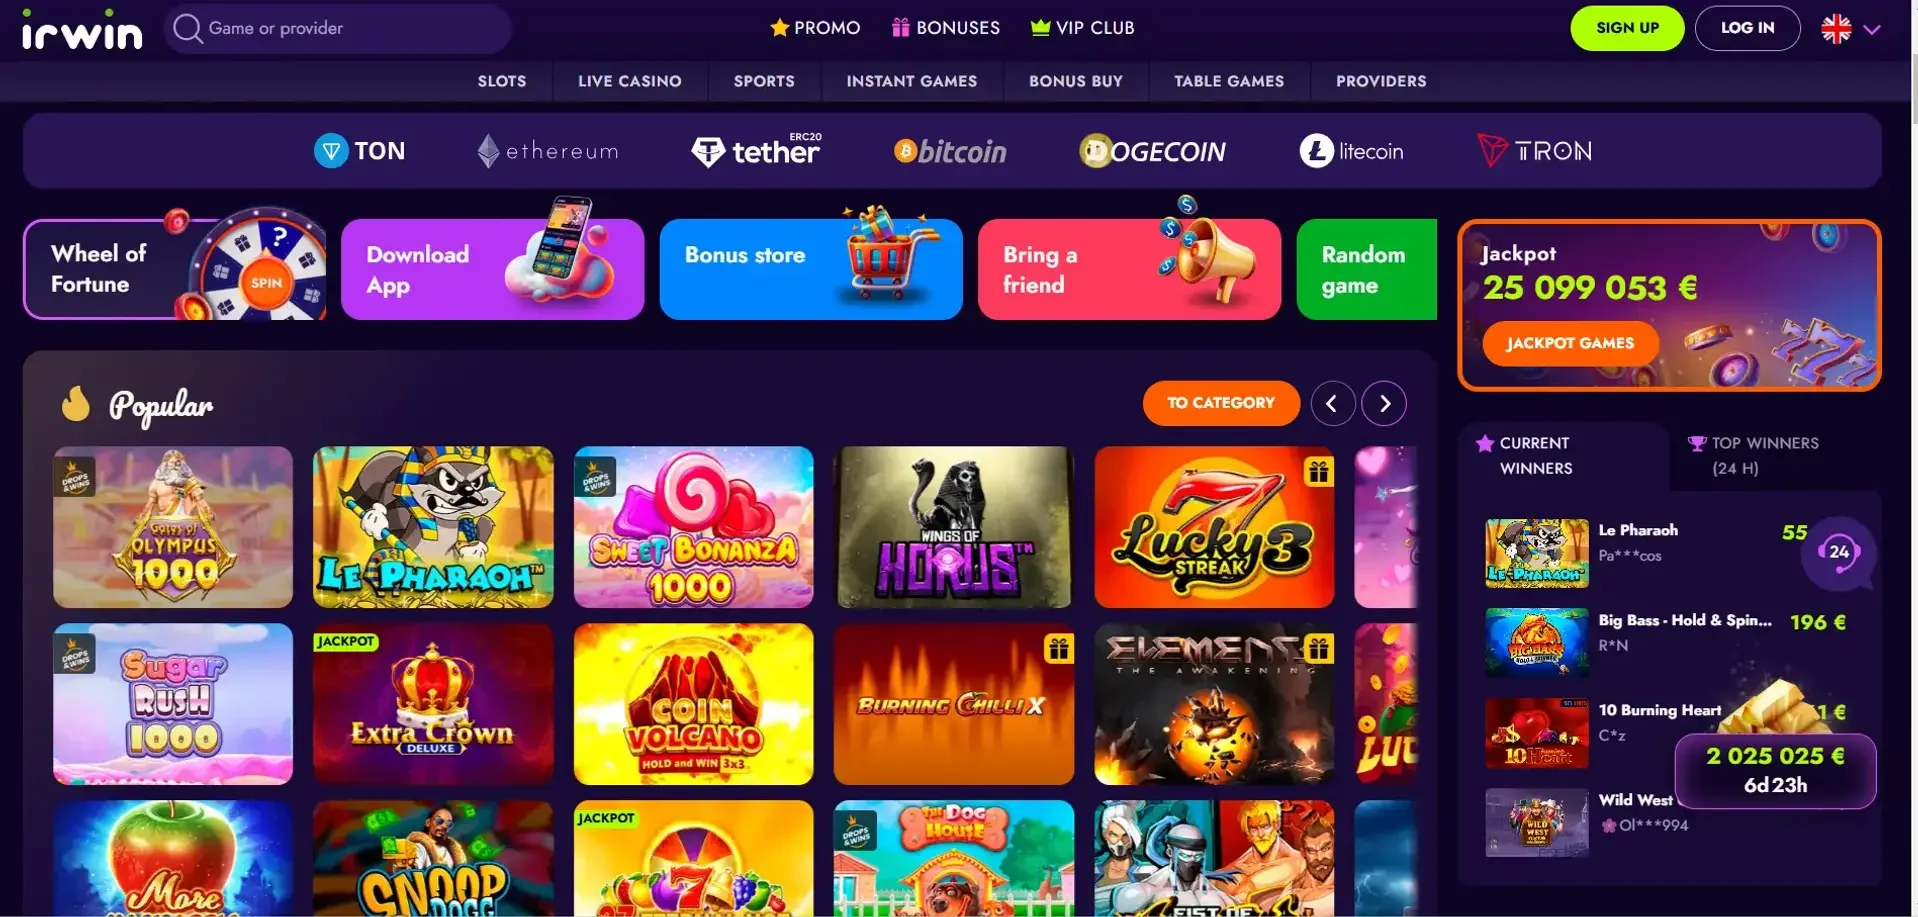Show next Popular games with right arrow
This screenshot has width=1918, height=917.
[x=1384, y=404]
